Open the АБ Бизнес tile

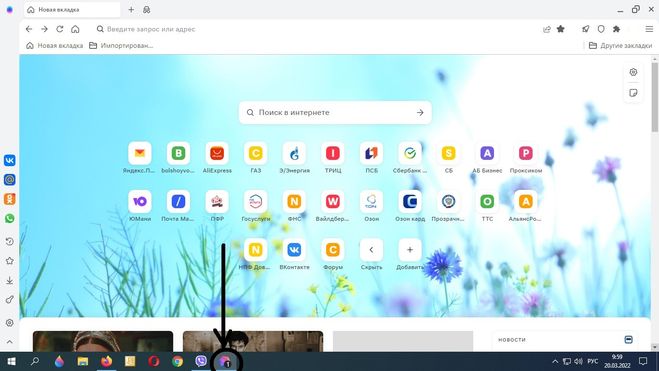click(487, 158)
